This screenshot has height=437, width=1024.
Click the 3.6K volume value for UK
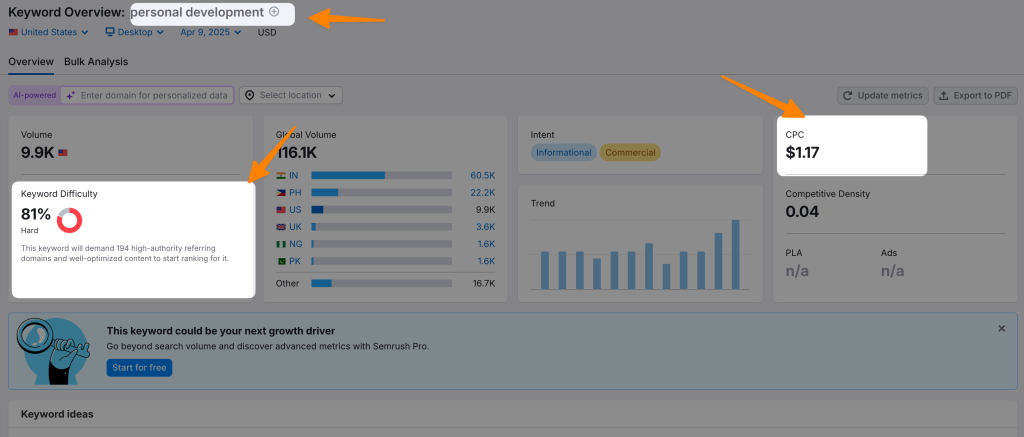(x=485, y=227)
